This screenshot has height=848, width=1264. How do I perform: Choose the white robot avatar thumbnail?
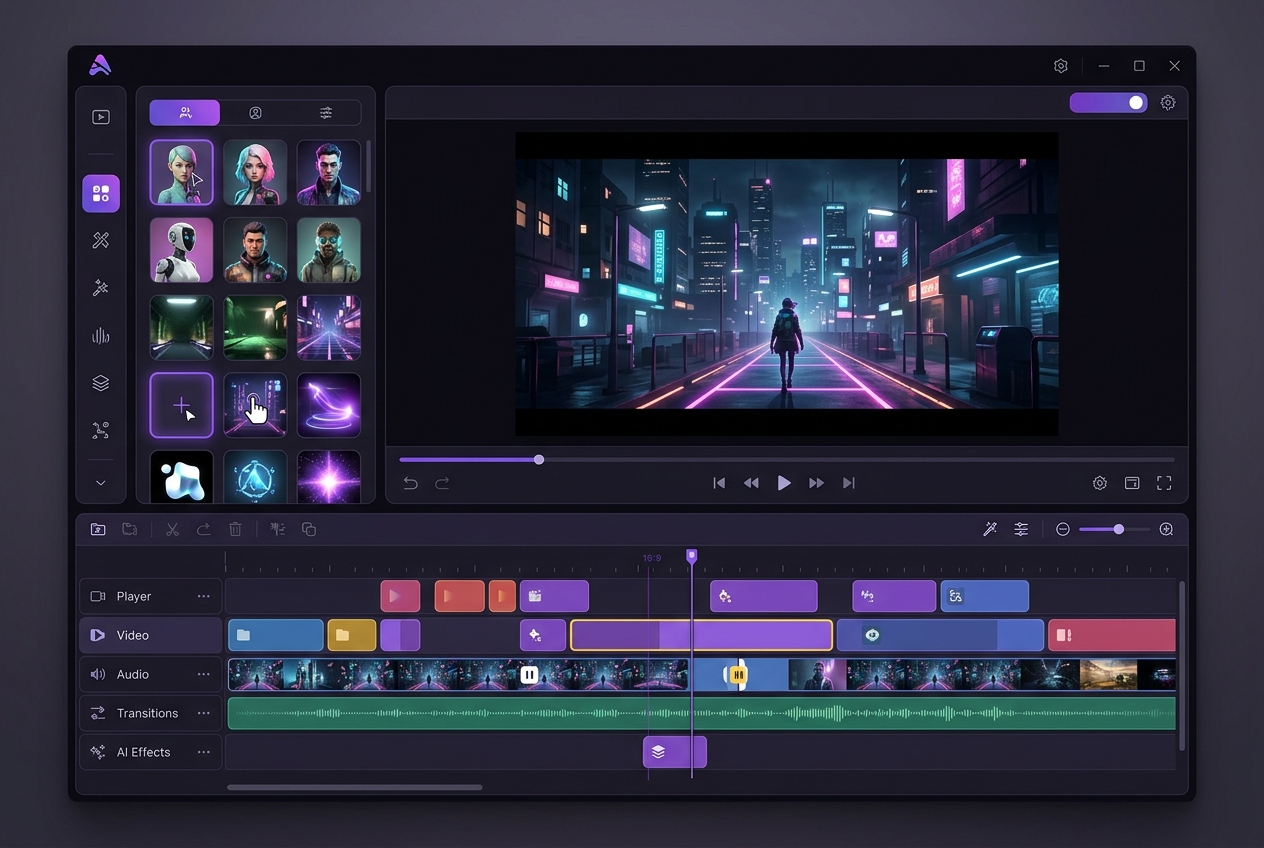click(x=182, y=250)
